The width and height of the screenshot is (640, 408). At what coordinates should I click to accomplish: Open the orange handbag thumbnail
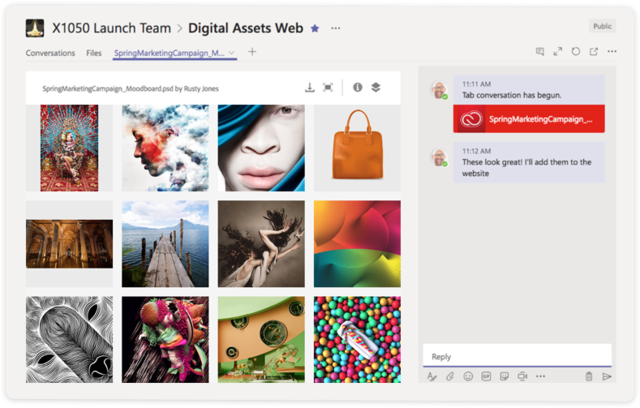357,148
